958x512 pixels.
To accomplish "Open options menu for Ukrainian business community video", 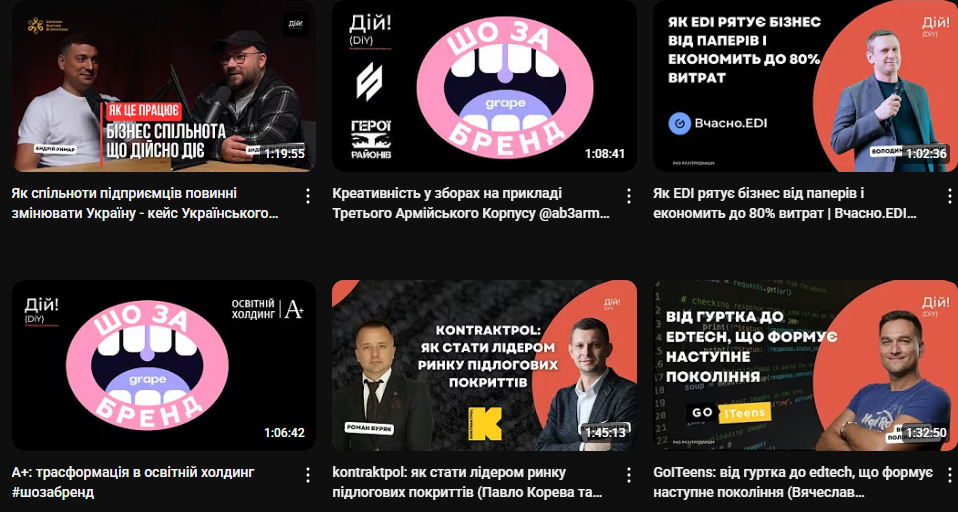I will tap(308, 196).
